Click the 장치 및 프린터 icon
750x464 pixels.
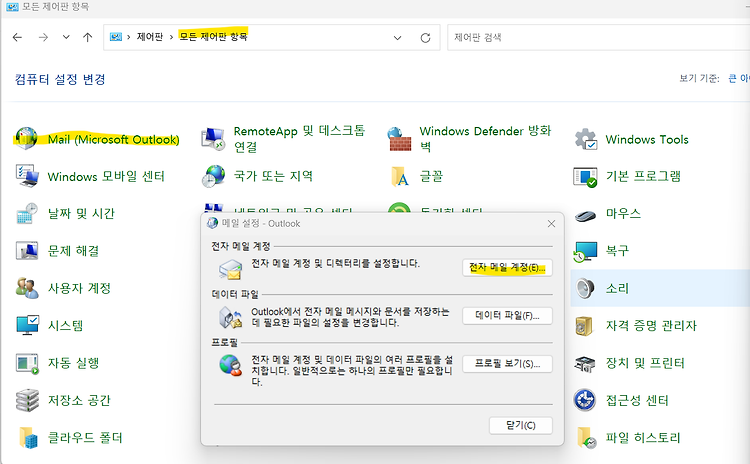[x=585, y=364]
